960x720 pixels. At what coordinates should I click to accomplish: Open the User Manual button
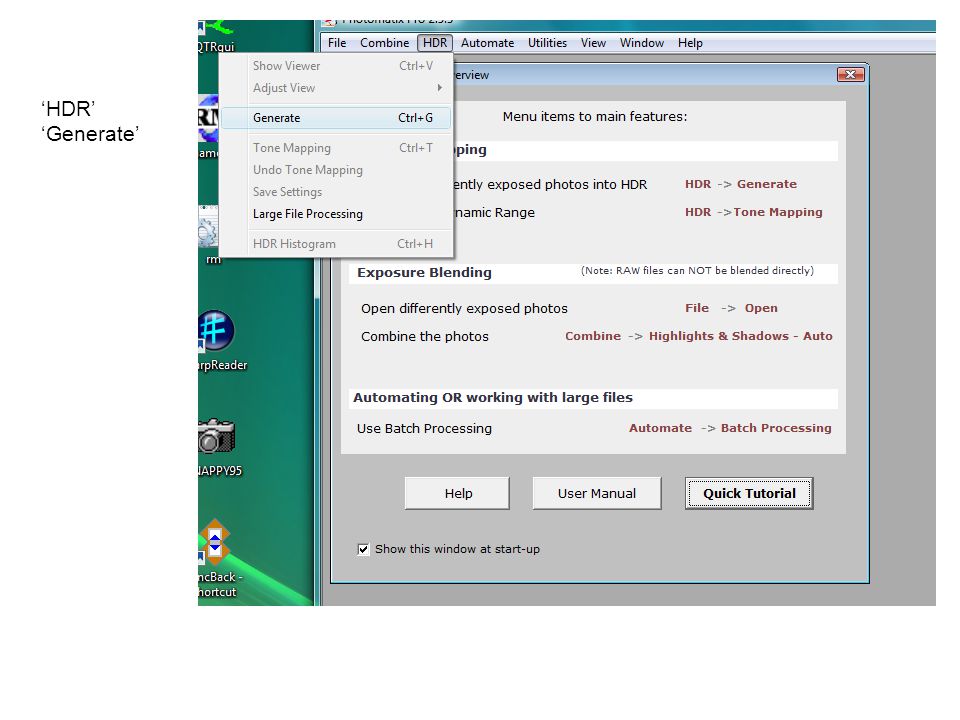point(597,493)
